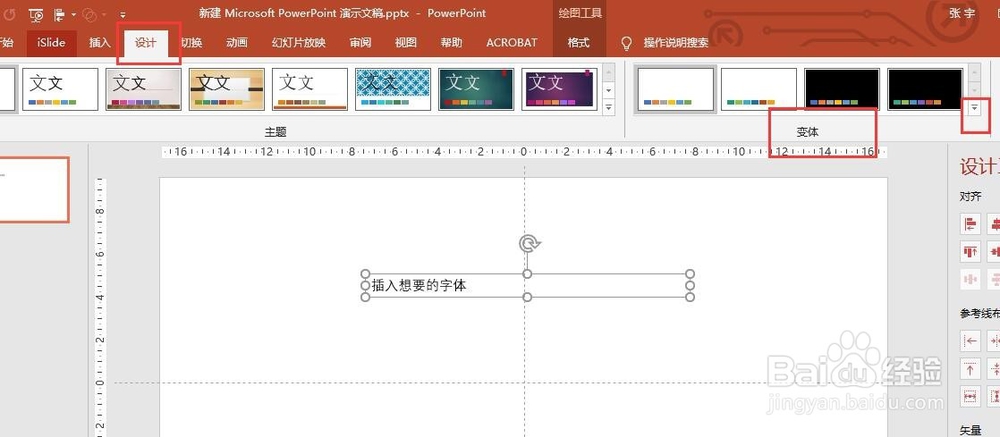Click the horizontal ruler above the slide
The width and height of the screenshot is (1000, 437).
tap(524, 152)
